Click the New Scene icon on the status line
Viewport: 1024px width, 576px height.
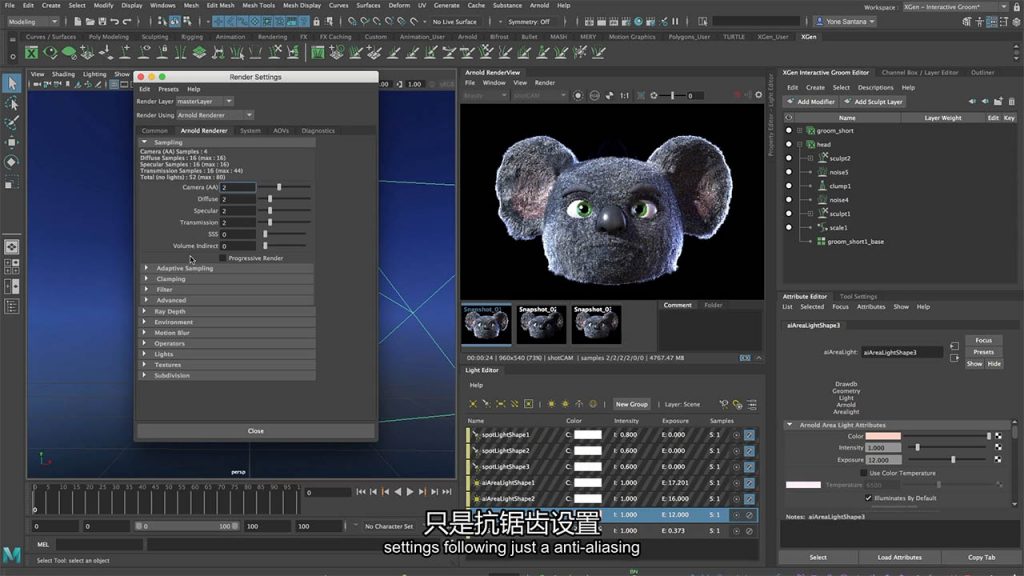coord(77,22)
